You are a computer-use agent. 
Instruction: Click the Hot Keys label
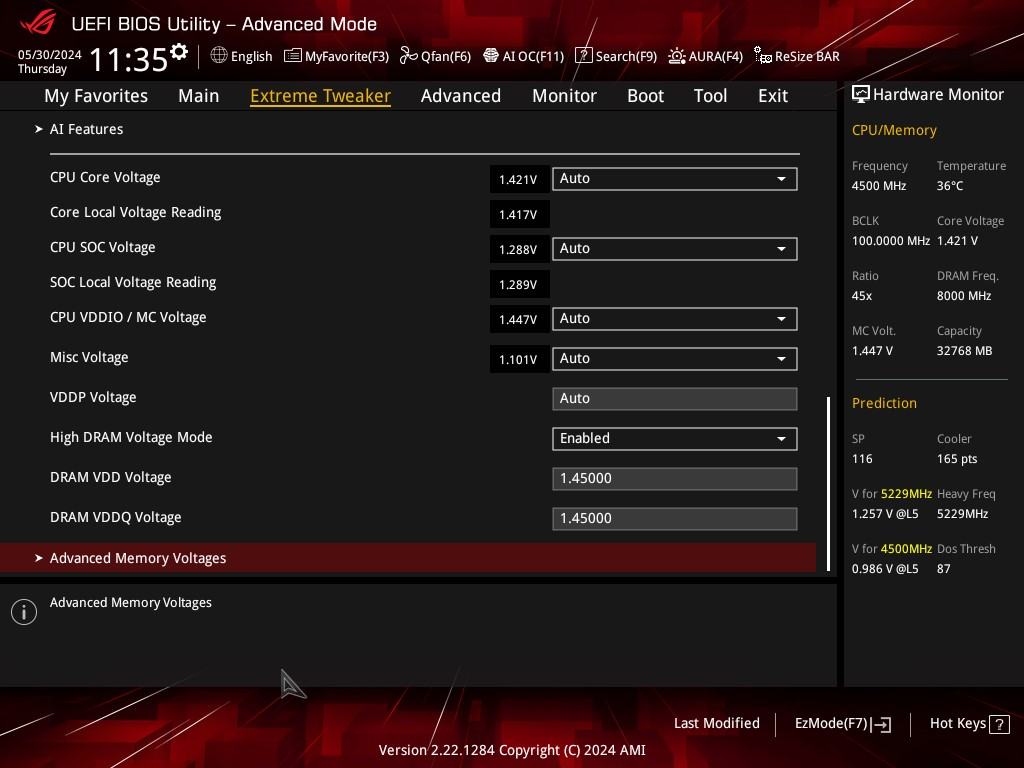point(957,724)
